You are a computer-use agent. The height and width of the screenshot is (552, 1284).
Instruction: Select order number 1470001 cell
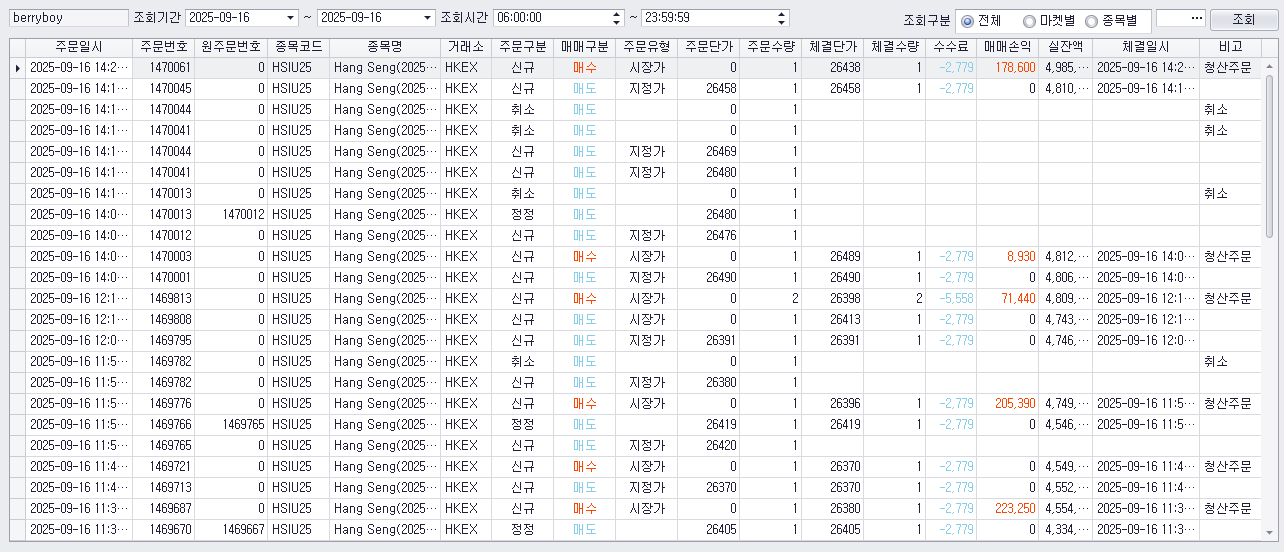pos(164,277)
